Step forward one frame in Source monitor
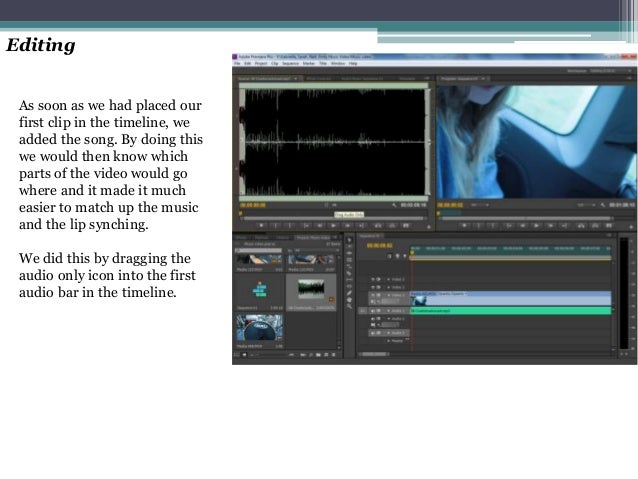638x479 pixels. [347, 225]
